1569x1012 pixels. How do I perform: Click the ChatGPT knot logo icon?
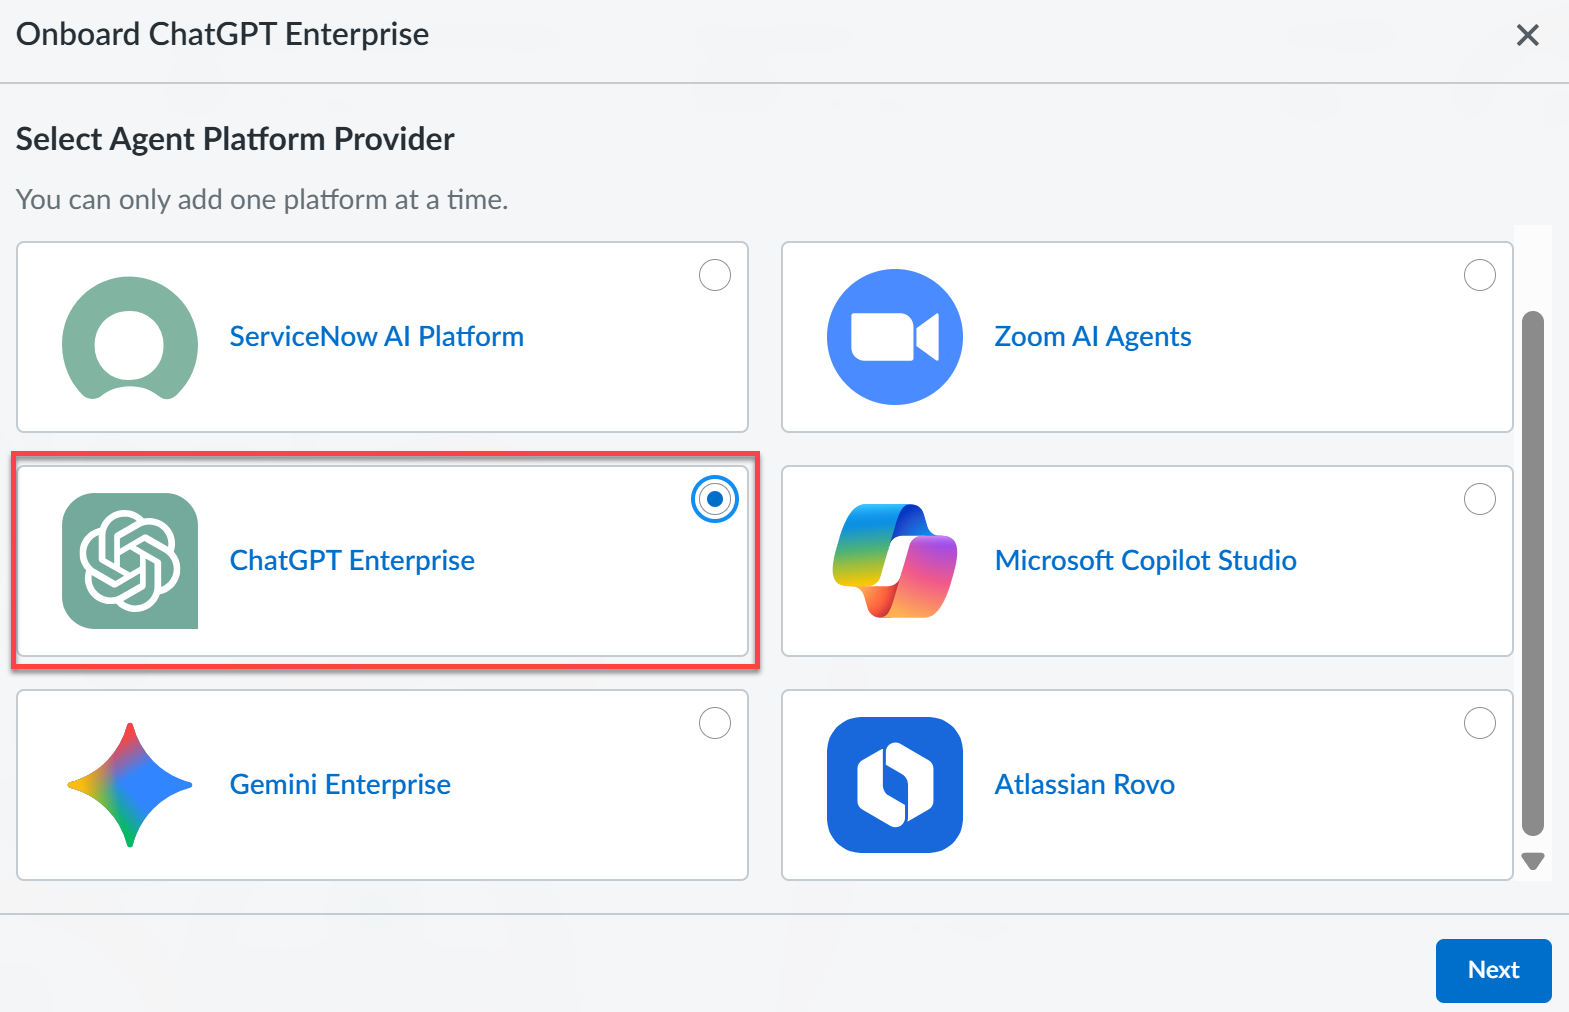(x=130, y=561)
